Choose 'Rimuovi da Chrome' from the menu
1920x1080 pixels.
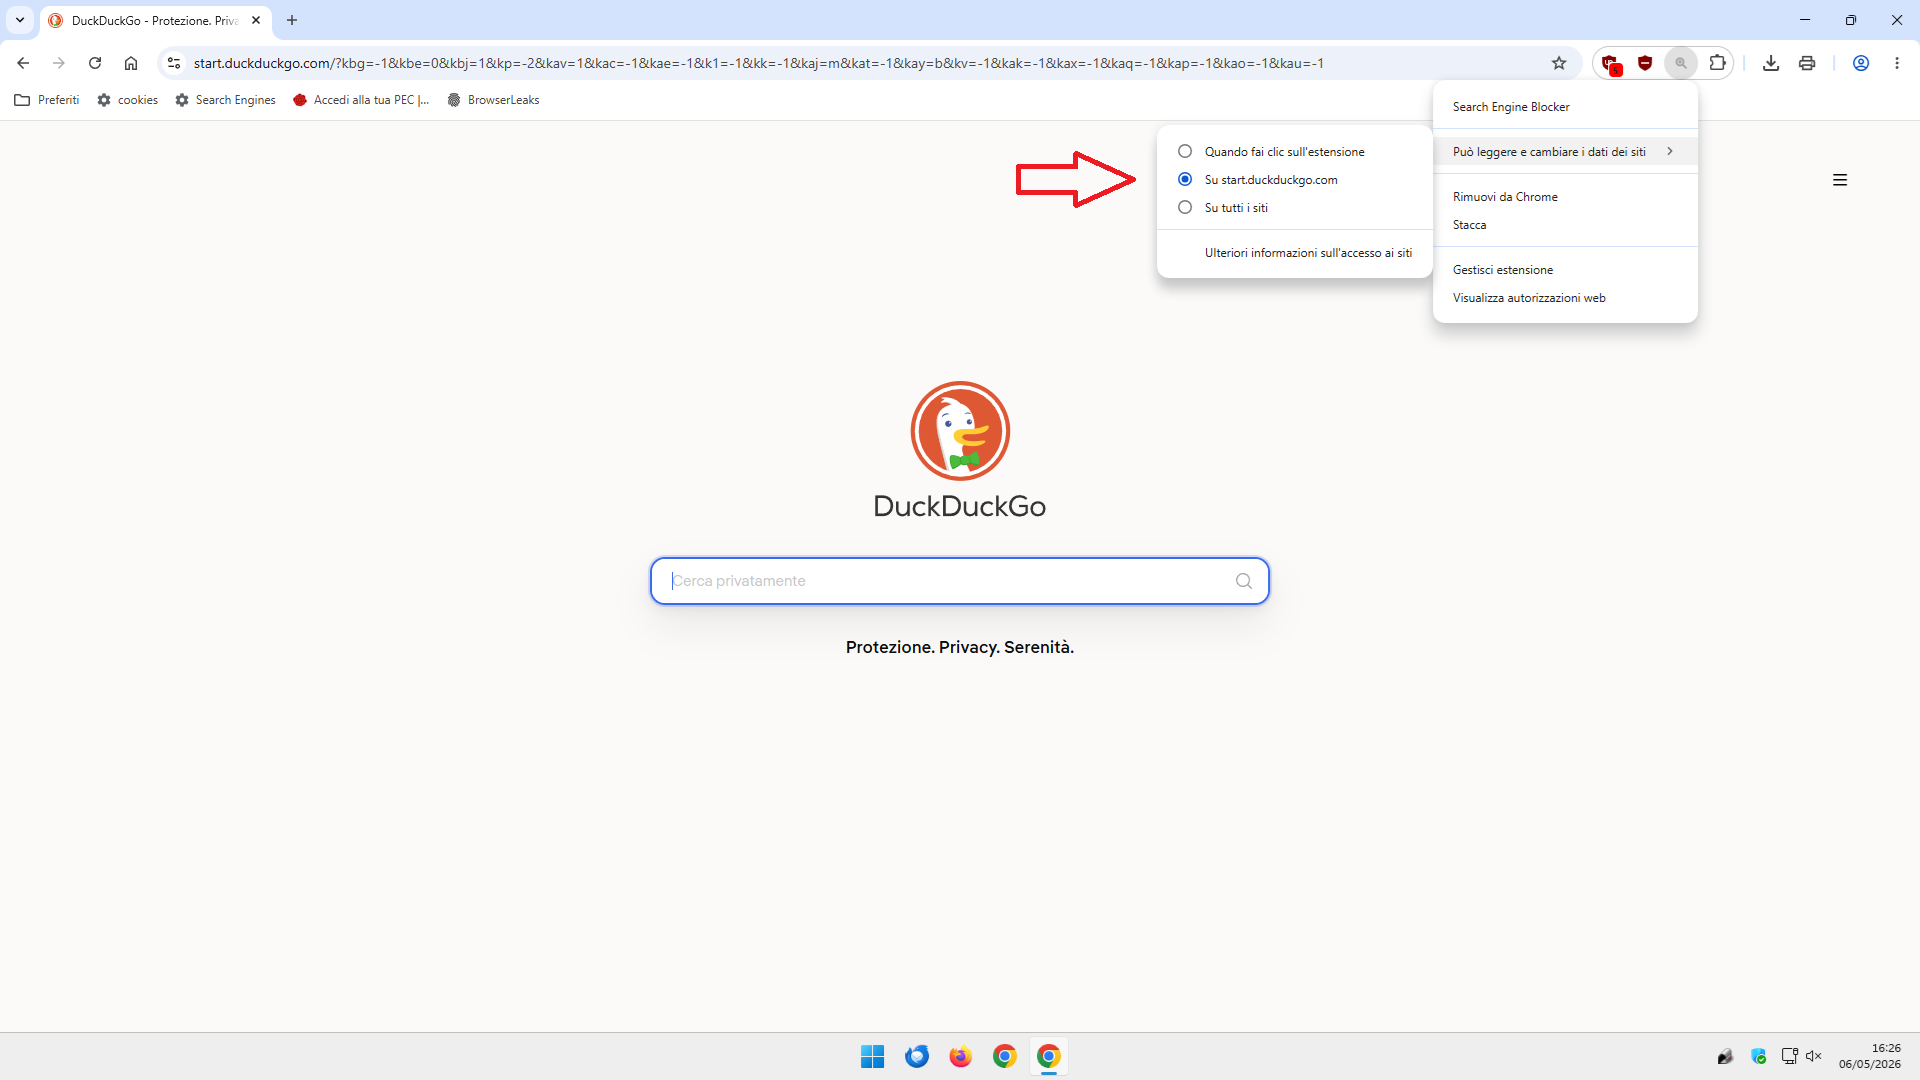coord(1565,197)
